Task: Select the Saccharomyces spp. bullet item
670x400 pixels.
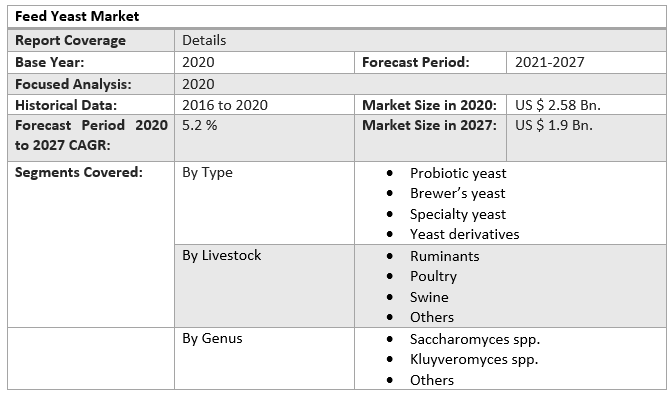Action: pos(475,339)
